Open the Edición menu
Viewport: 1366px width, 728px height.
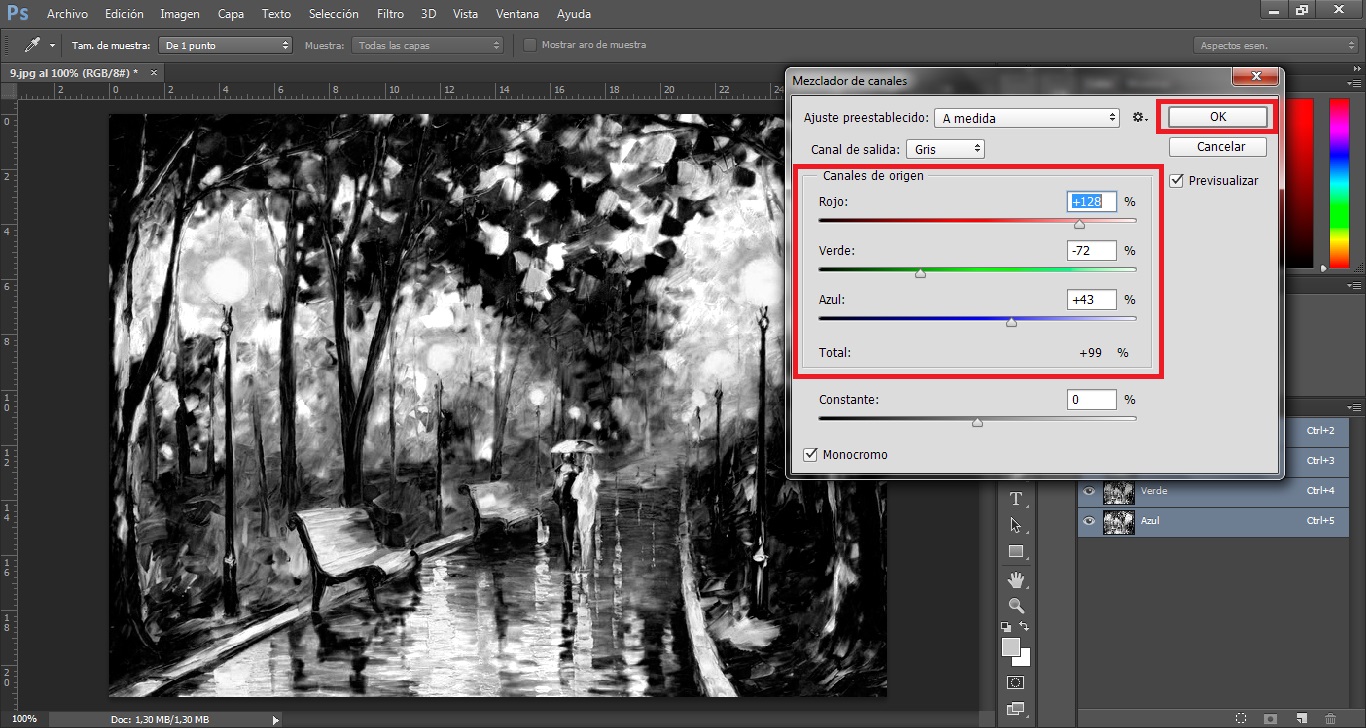point(124,14)
